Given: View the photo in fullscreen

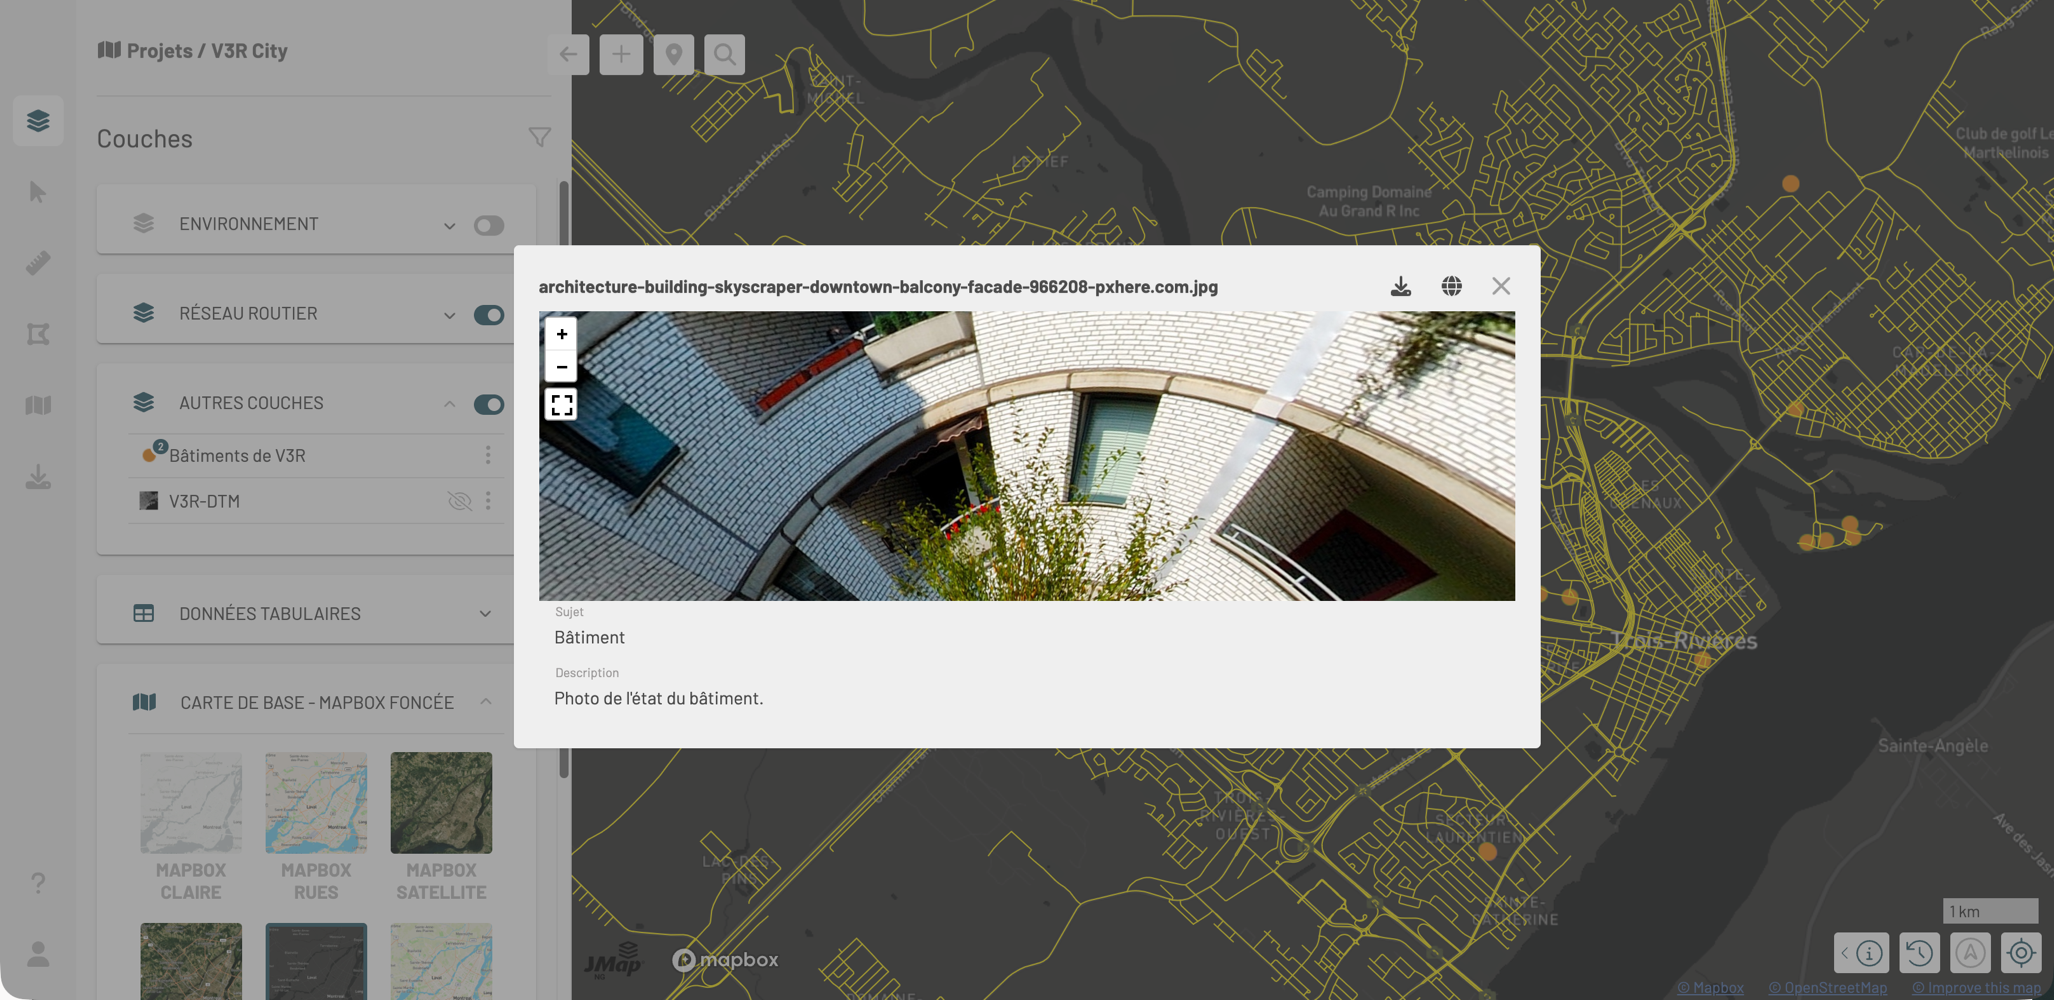Looking at the screenshot, I should (x=562, y=404).
